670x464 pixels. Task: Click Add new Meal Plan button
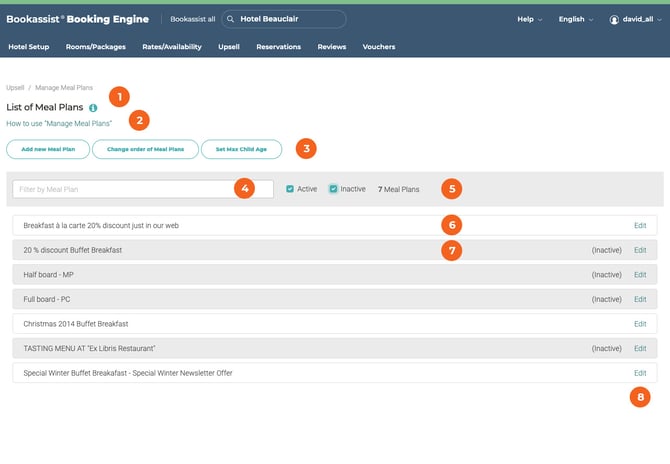(47, 149)
